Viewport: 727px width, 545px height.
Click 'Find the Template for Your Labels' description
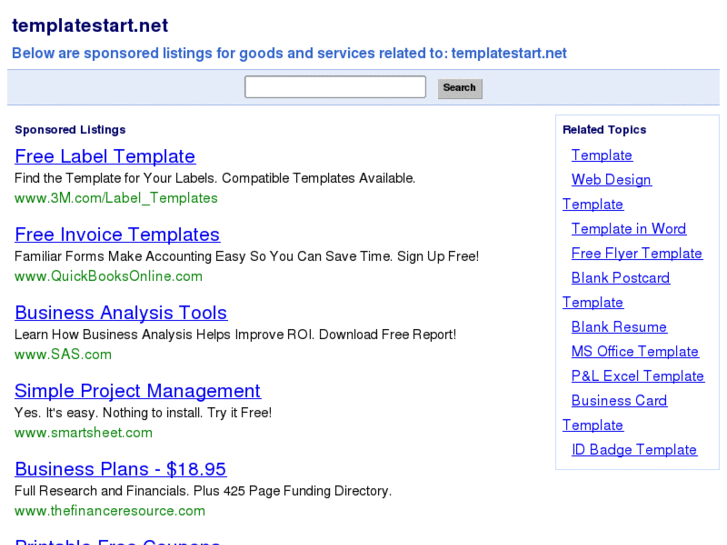pos(215,178)
